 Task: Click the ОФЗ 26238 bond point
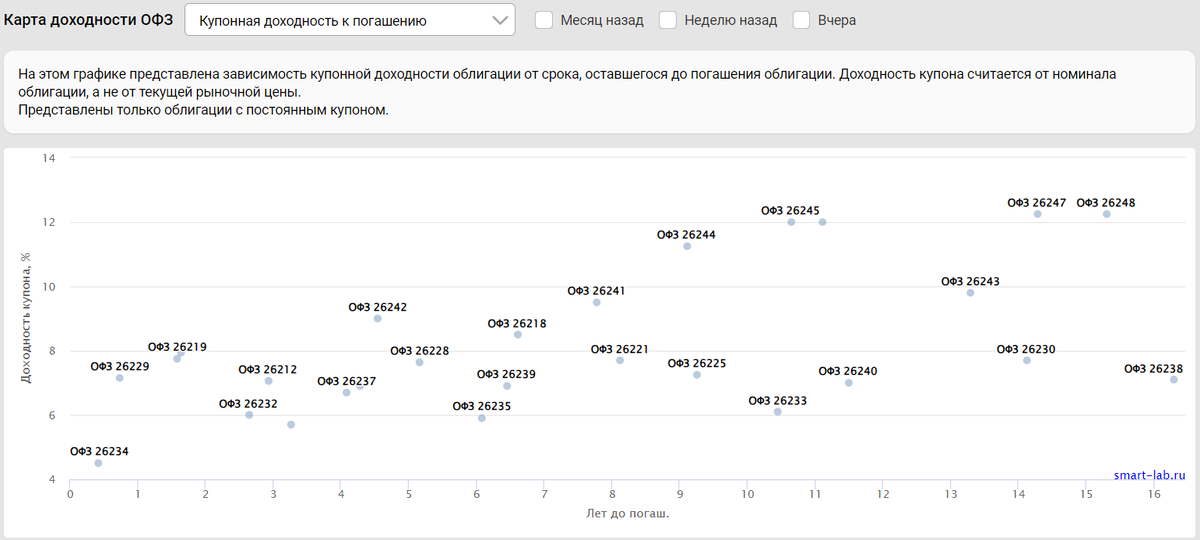[1174, 380]
